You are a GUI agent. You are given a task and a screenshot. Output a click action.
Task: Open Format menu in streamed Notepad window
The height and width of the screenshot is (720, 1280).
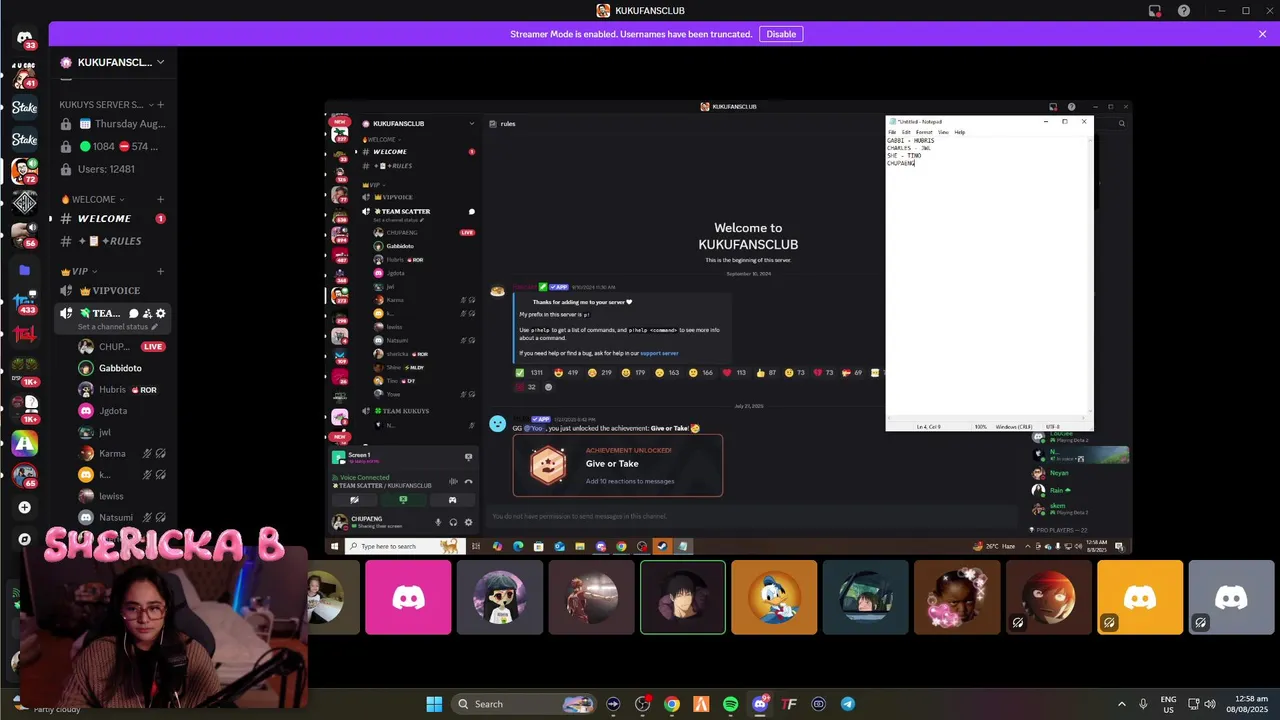click(x=924, y=132)
